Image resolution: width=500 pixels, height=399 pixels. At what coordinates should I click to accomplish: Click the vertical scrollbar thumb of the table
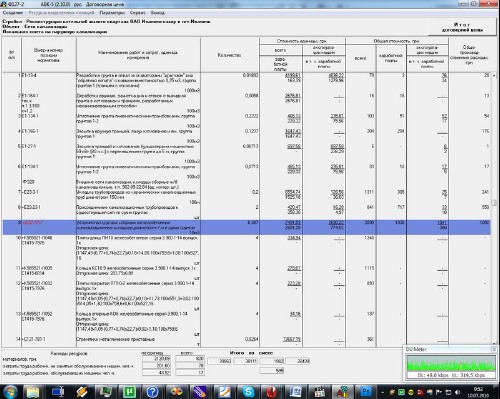pos(494,202)
